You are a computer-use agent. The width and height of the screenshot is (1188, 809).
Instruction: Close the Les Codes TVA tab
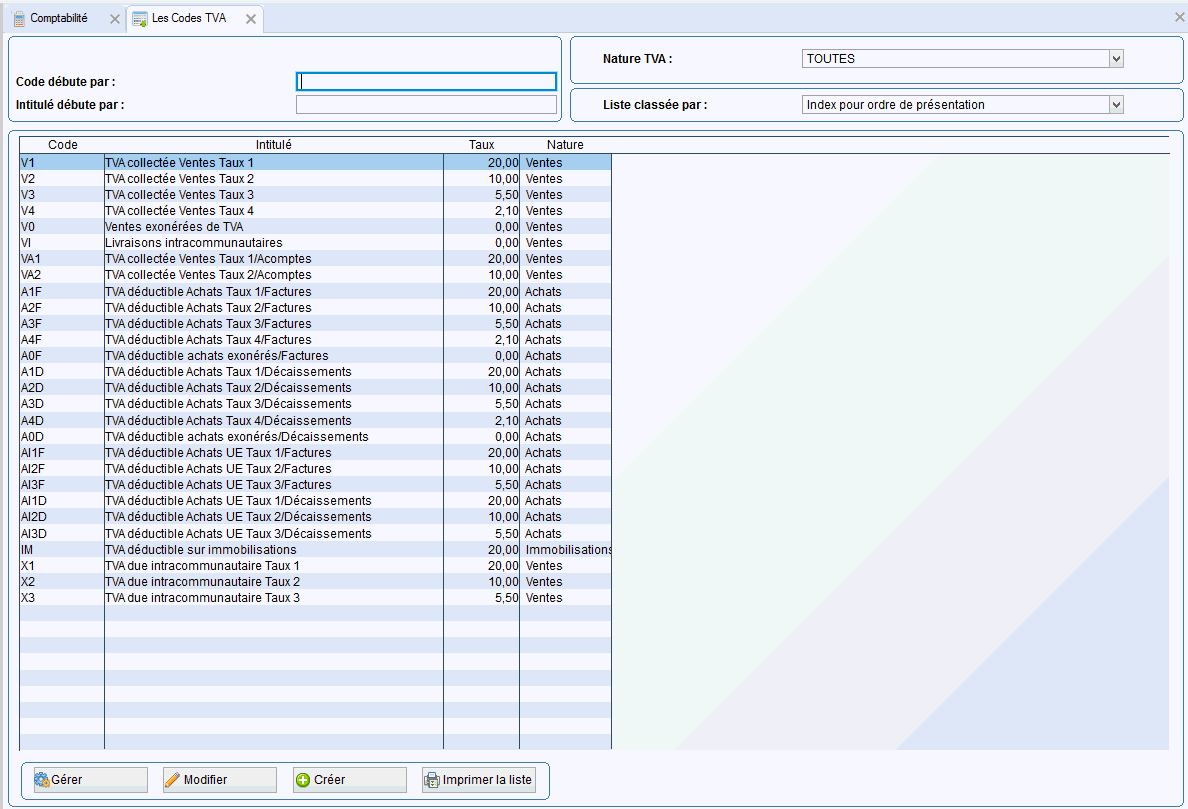coord(251,19)
